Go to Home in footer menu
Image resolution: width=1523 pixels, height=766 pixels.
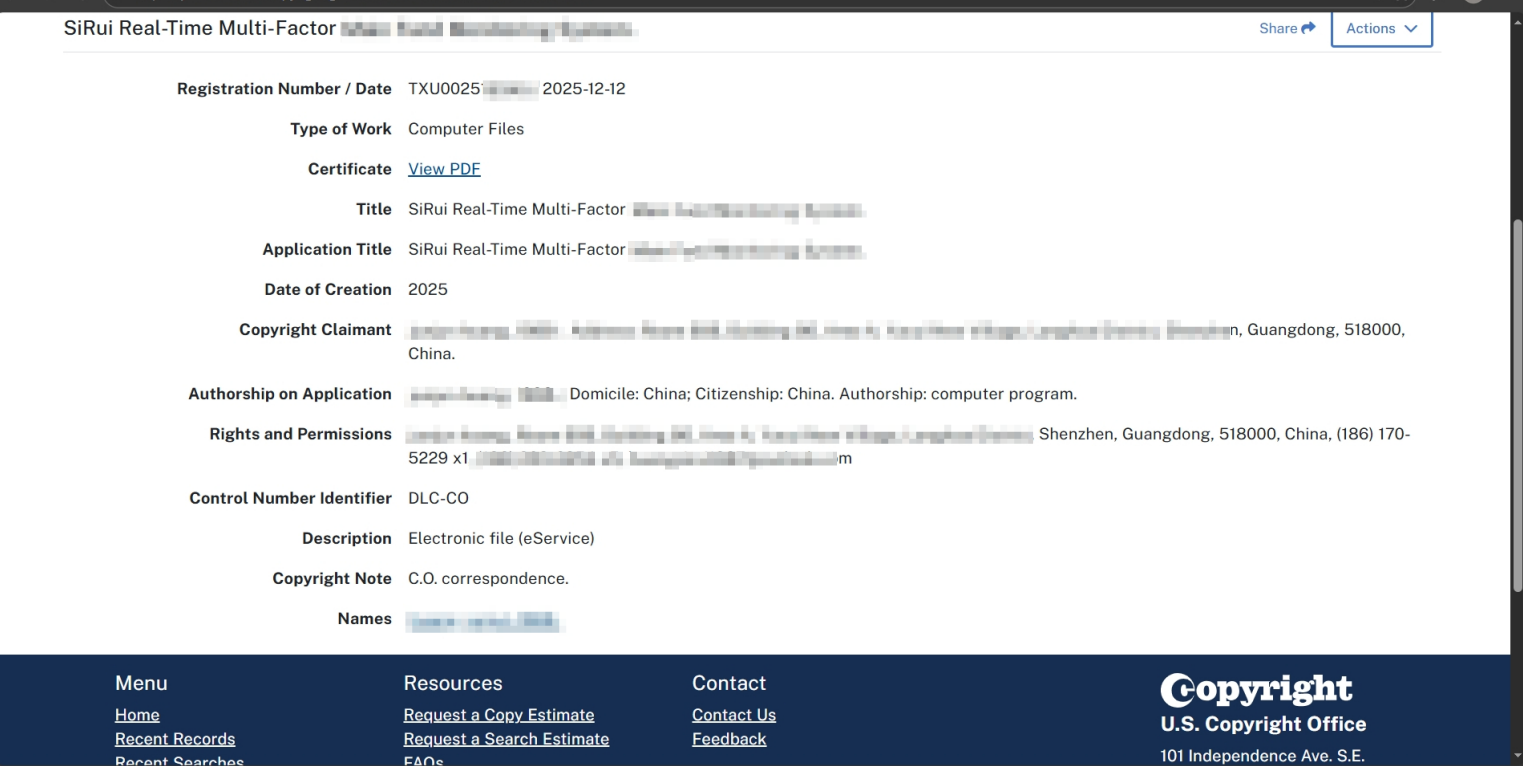(x=137, y=715)
